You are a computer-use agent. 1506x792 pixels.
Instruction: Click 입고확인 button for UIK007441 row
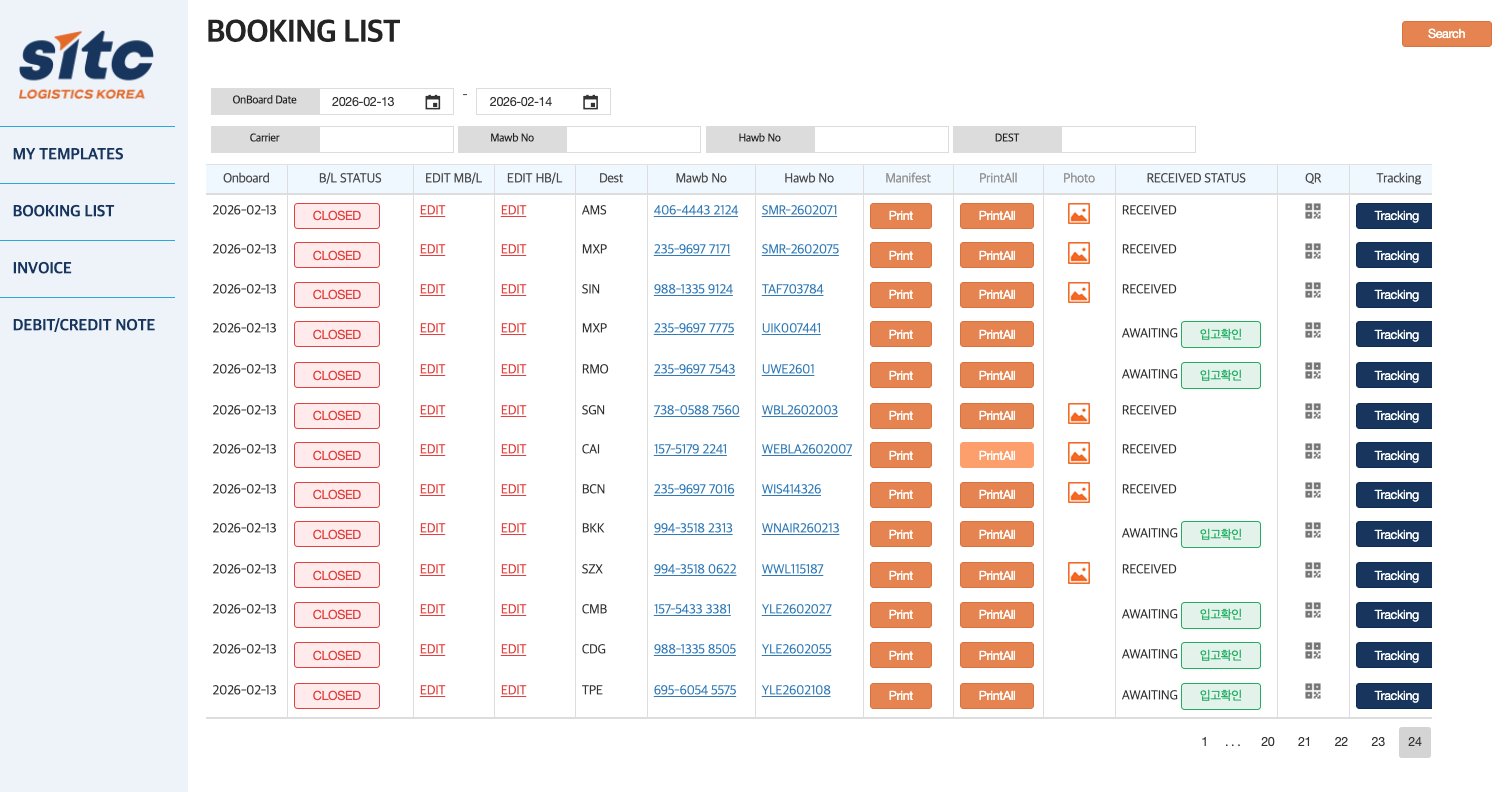(1220, 334)
